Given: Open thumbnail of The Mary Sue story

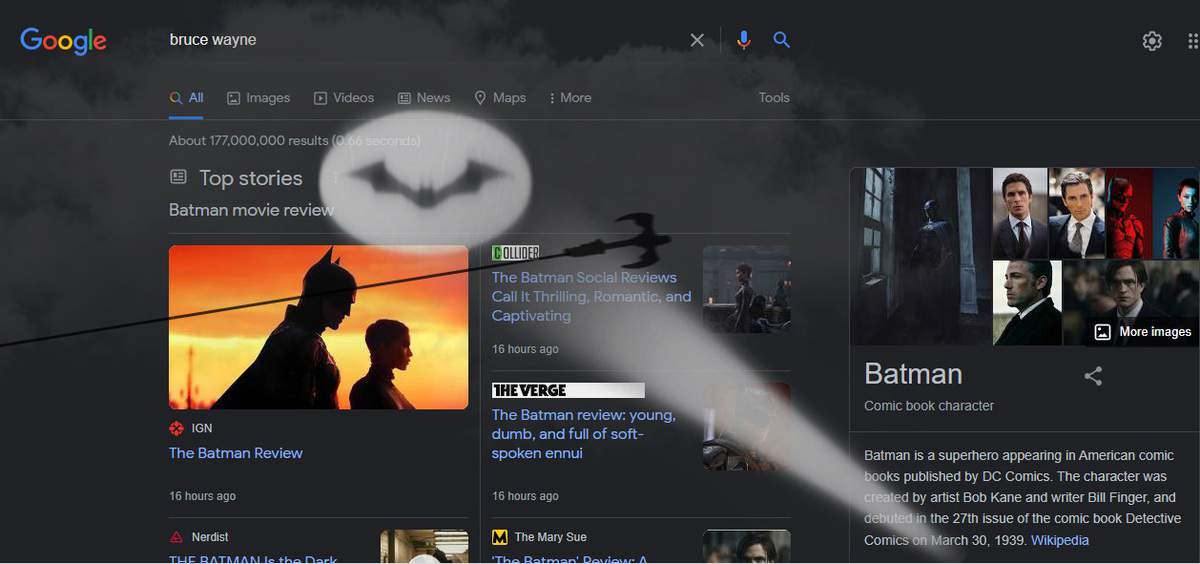Looking at the screenshot, I should point(746,547).
